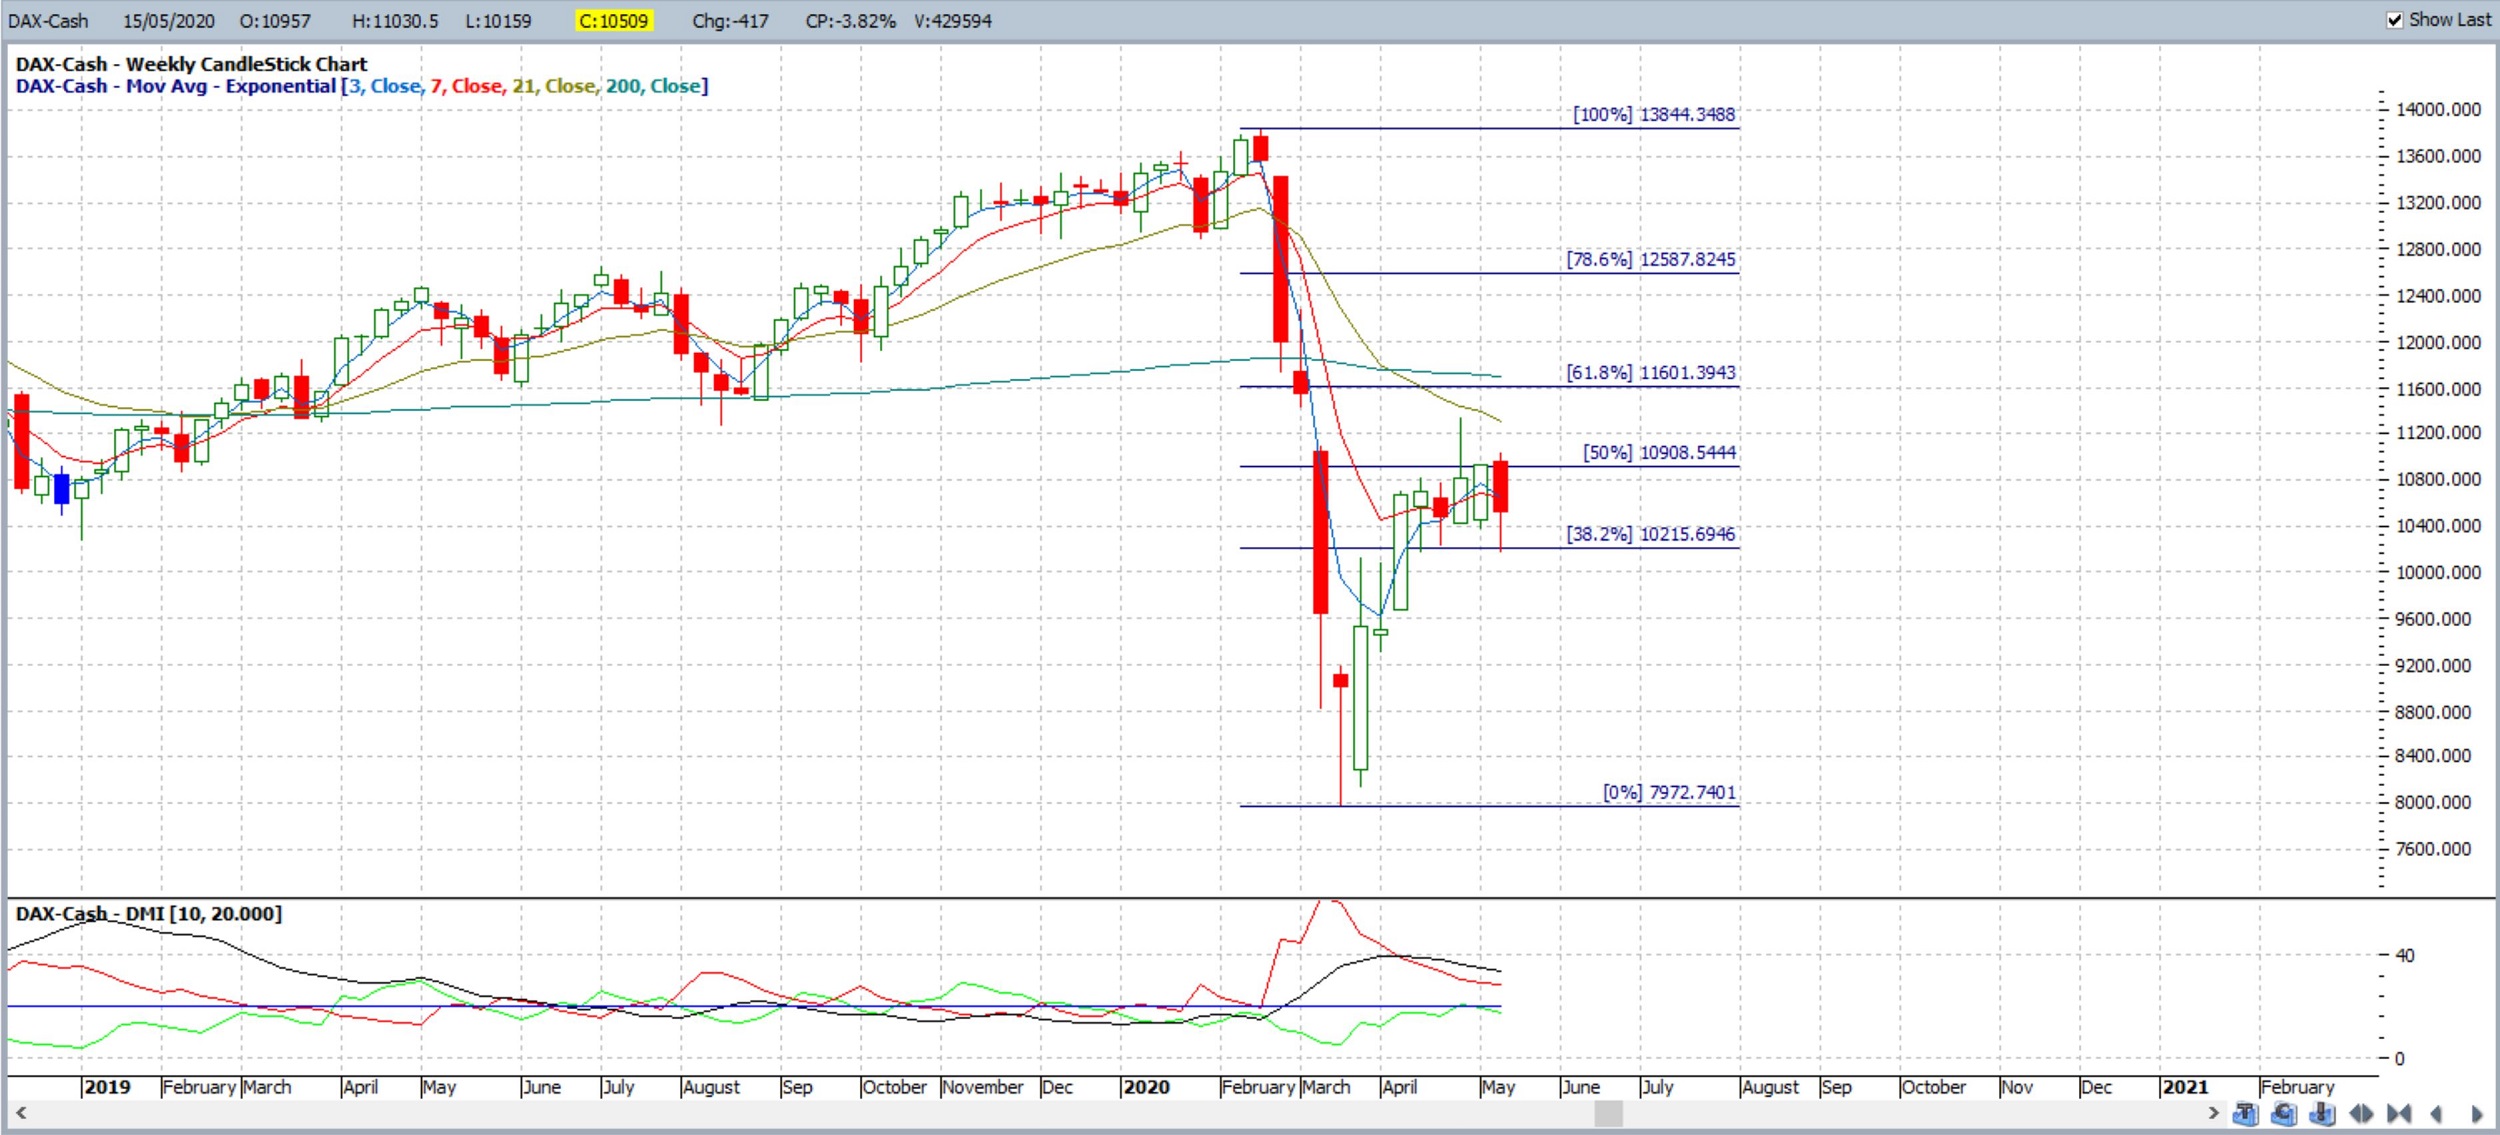Click the DAX-Cash symbol name in header

click(x=47, y=20)
